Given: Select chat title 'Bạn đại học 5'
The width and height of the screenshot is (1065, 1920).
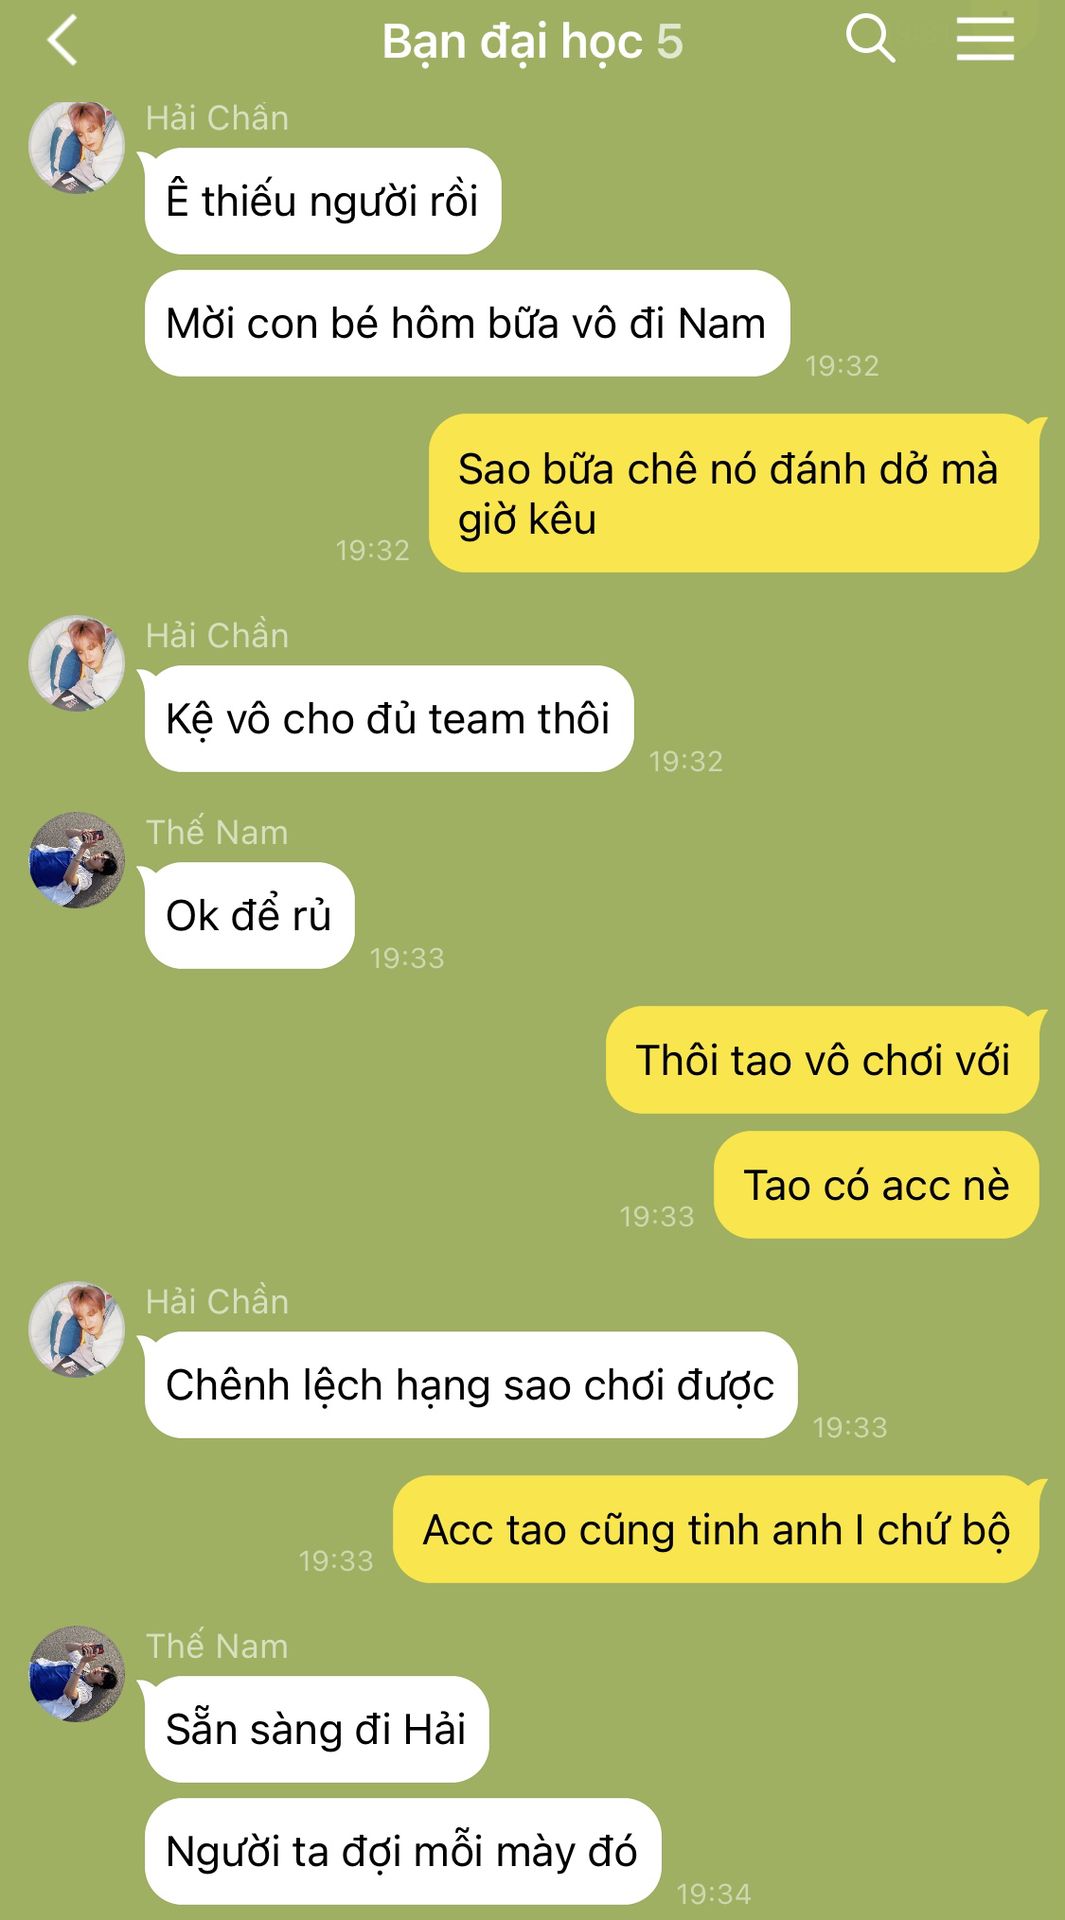Looking at the screenshot, I should point(532,42).
